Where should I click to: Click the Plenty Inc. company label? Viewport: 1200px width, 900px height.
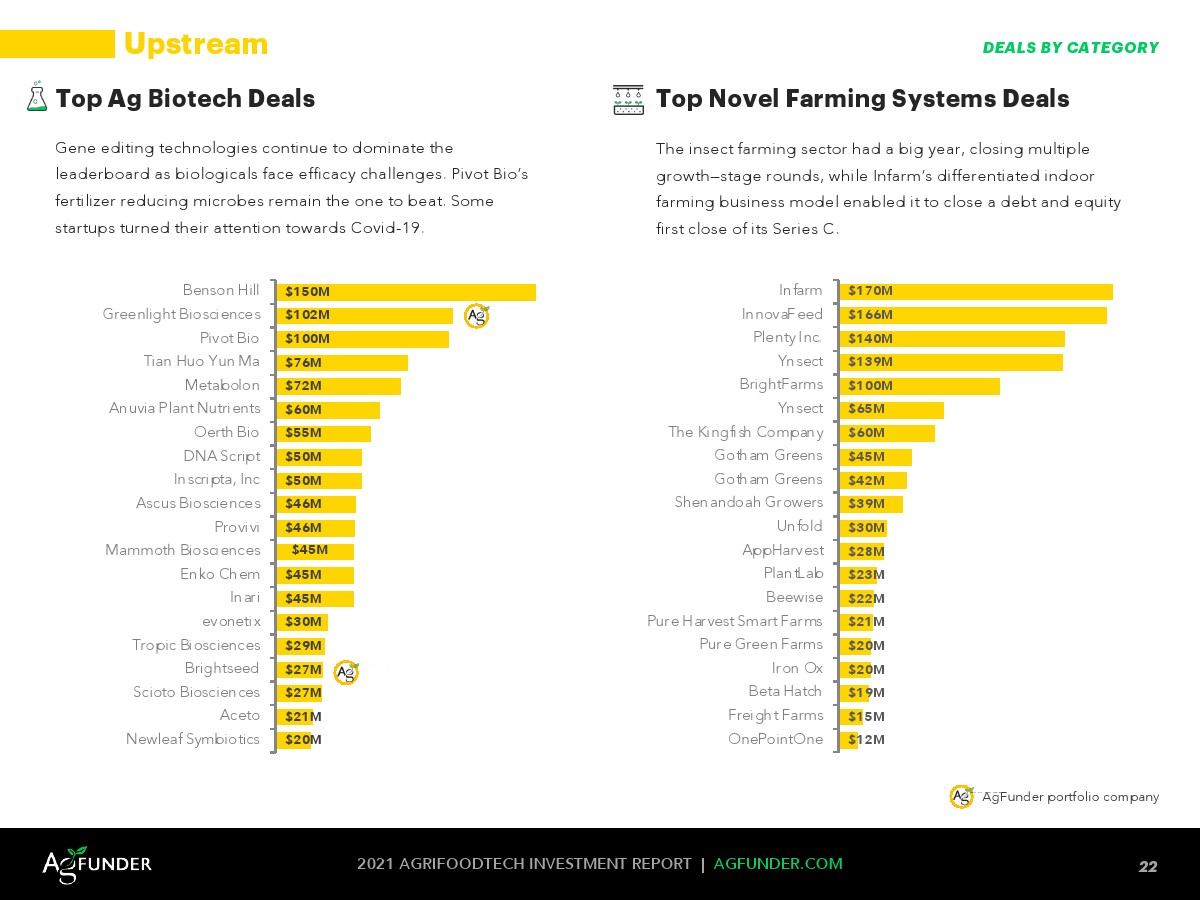coord(787,338)
